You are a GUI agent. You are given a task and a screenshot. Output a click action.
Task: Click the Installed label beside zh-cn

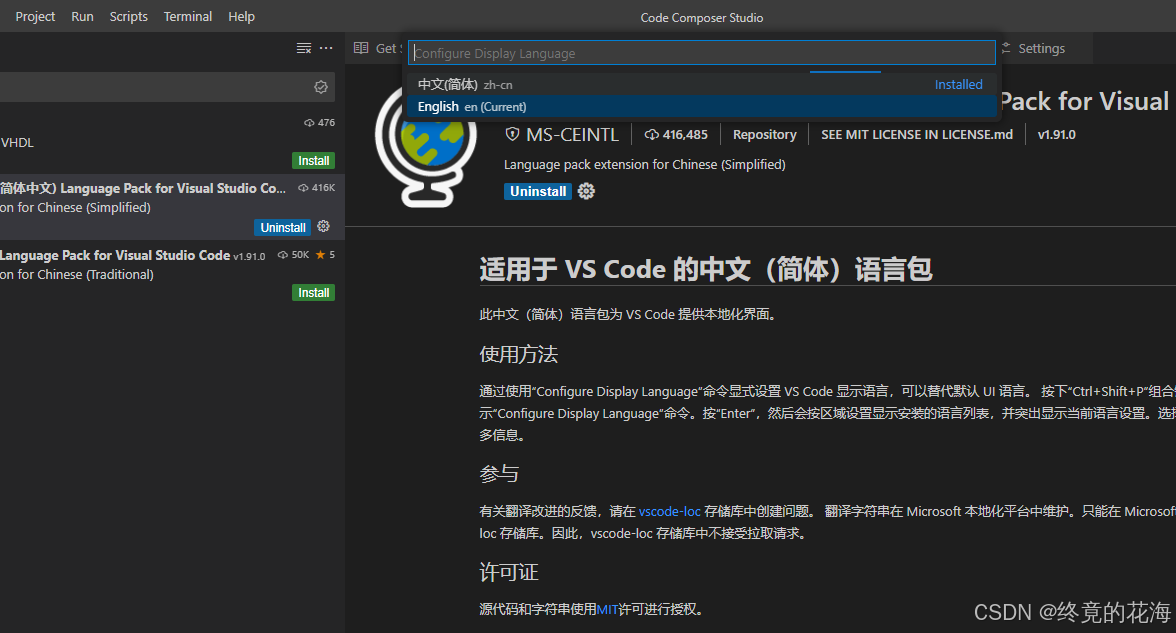[958, 85]
